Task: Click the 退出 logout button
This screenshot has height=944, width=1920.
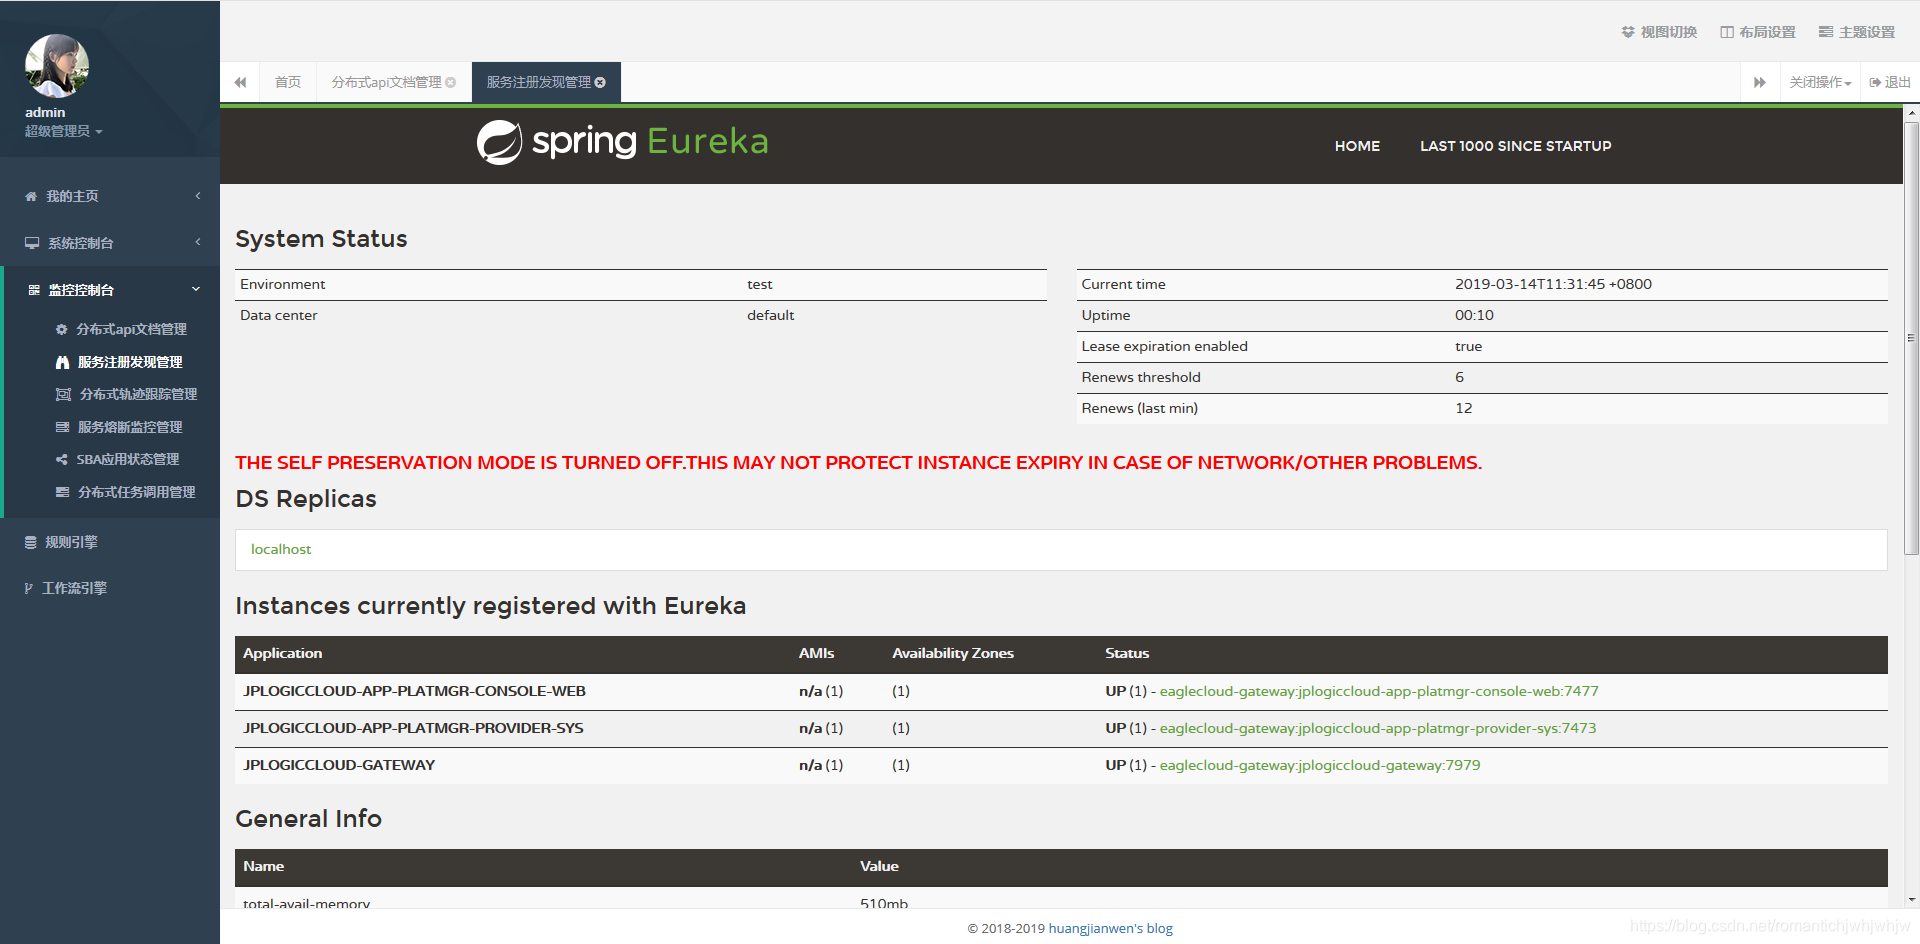Action: coord(1890,82)
